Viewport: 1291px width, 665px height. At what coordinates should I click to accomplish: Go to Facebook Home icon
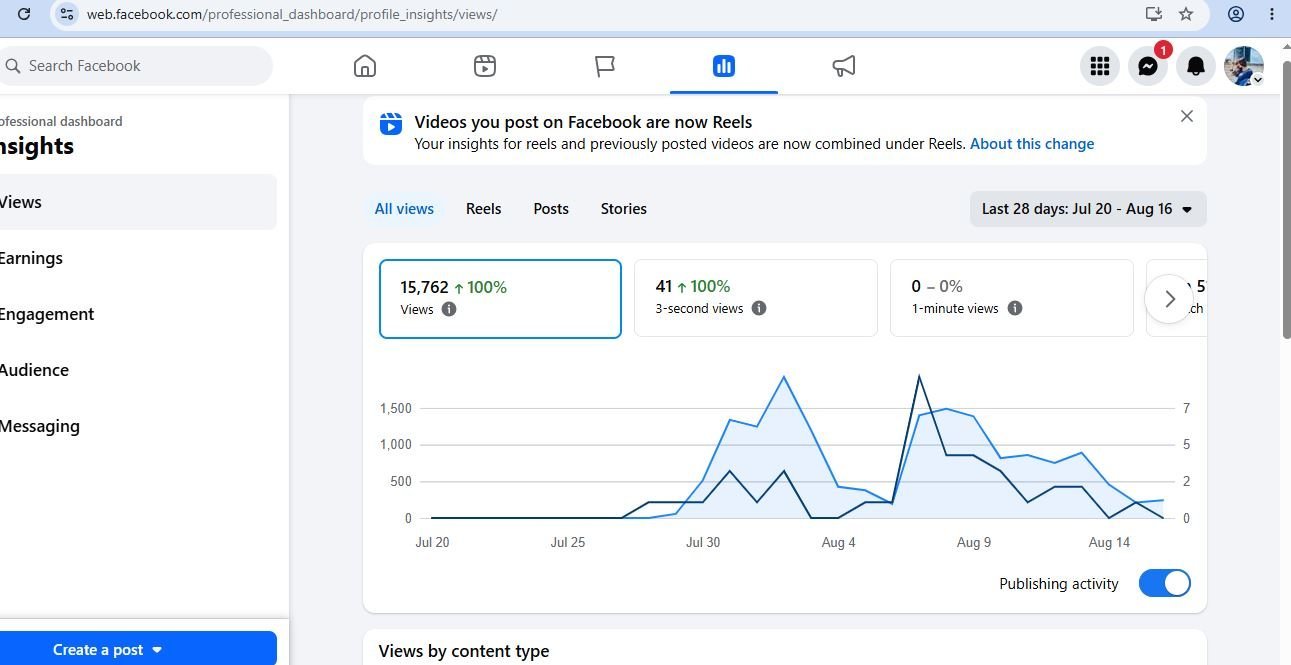(x=365, y=66)
